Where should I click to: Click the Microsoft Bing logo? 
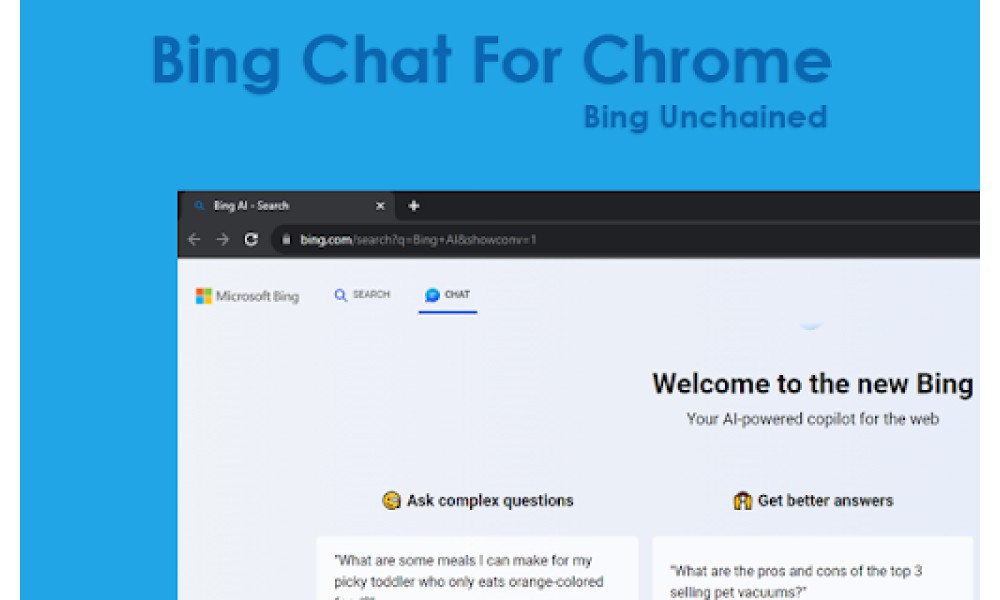click(247, 296)
